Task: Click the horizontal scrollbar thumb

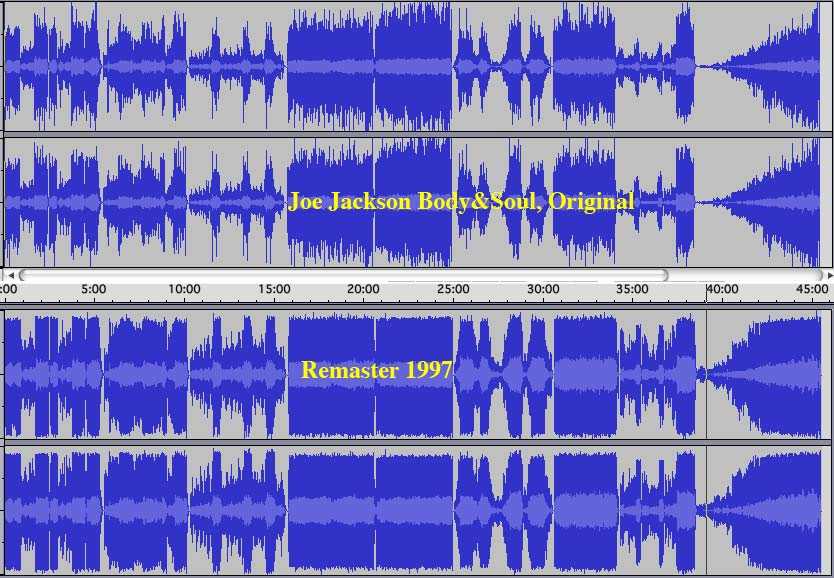Action: coord(343,275)
